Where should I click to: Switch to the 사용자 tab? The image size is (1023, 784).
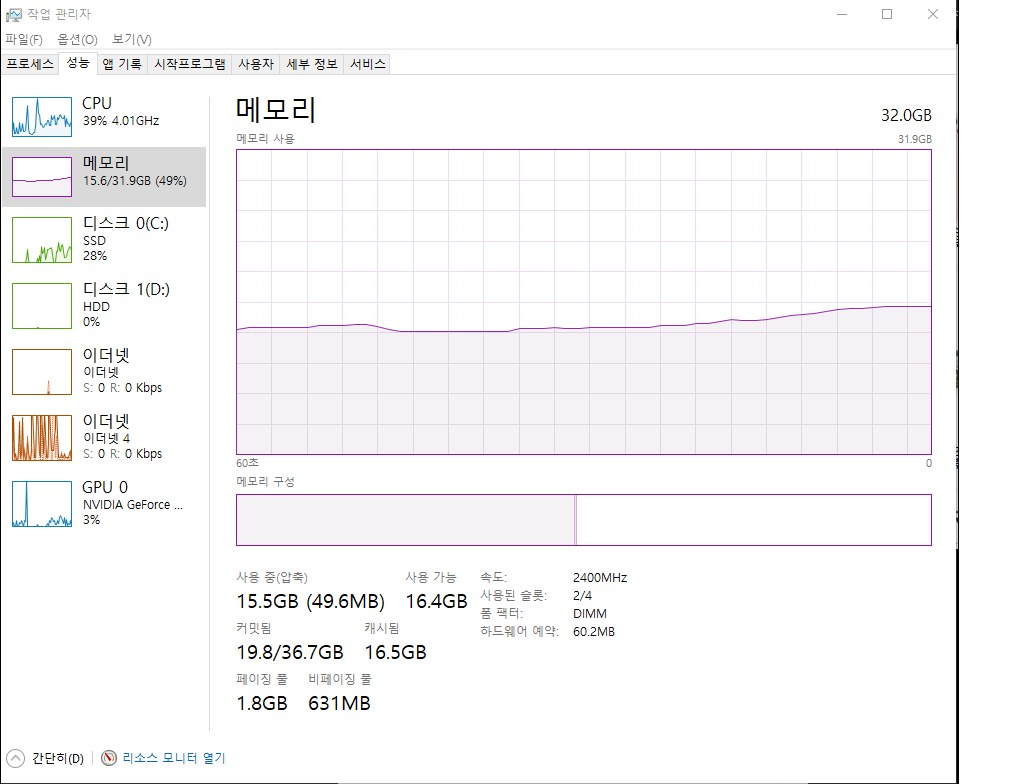pos(255,64)
